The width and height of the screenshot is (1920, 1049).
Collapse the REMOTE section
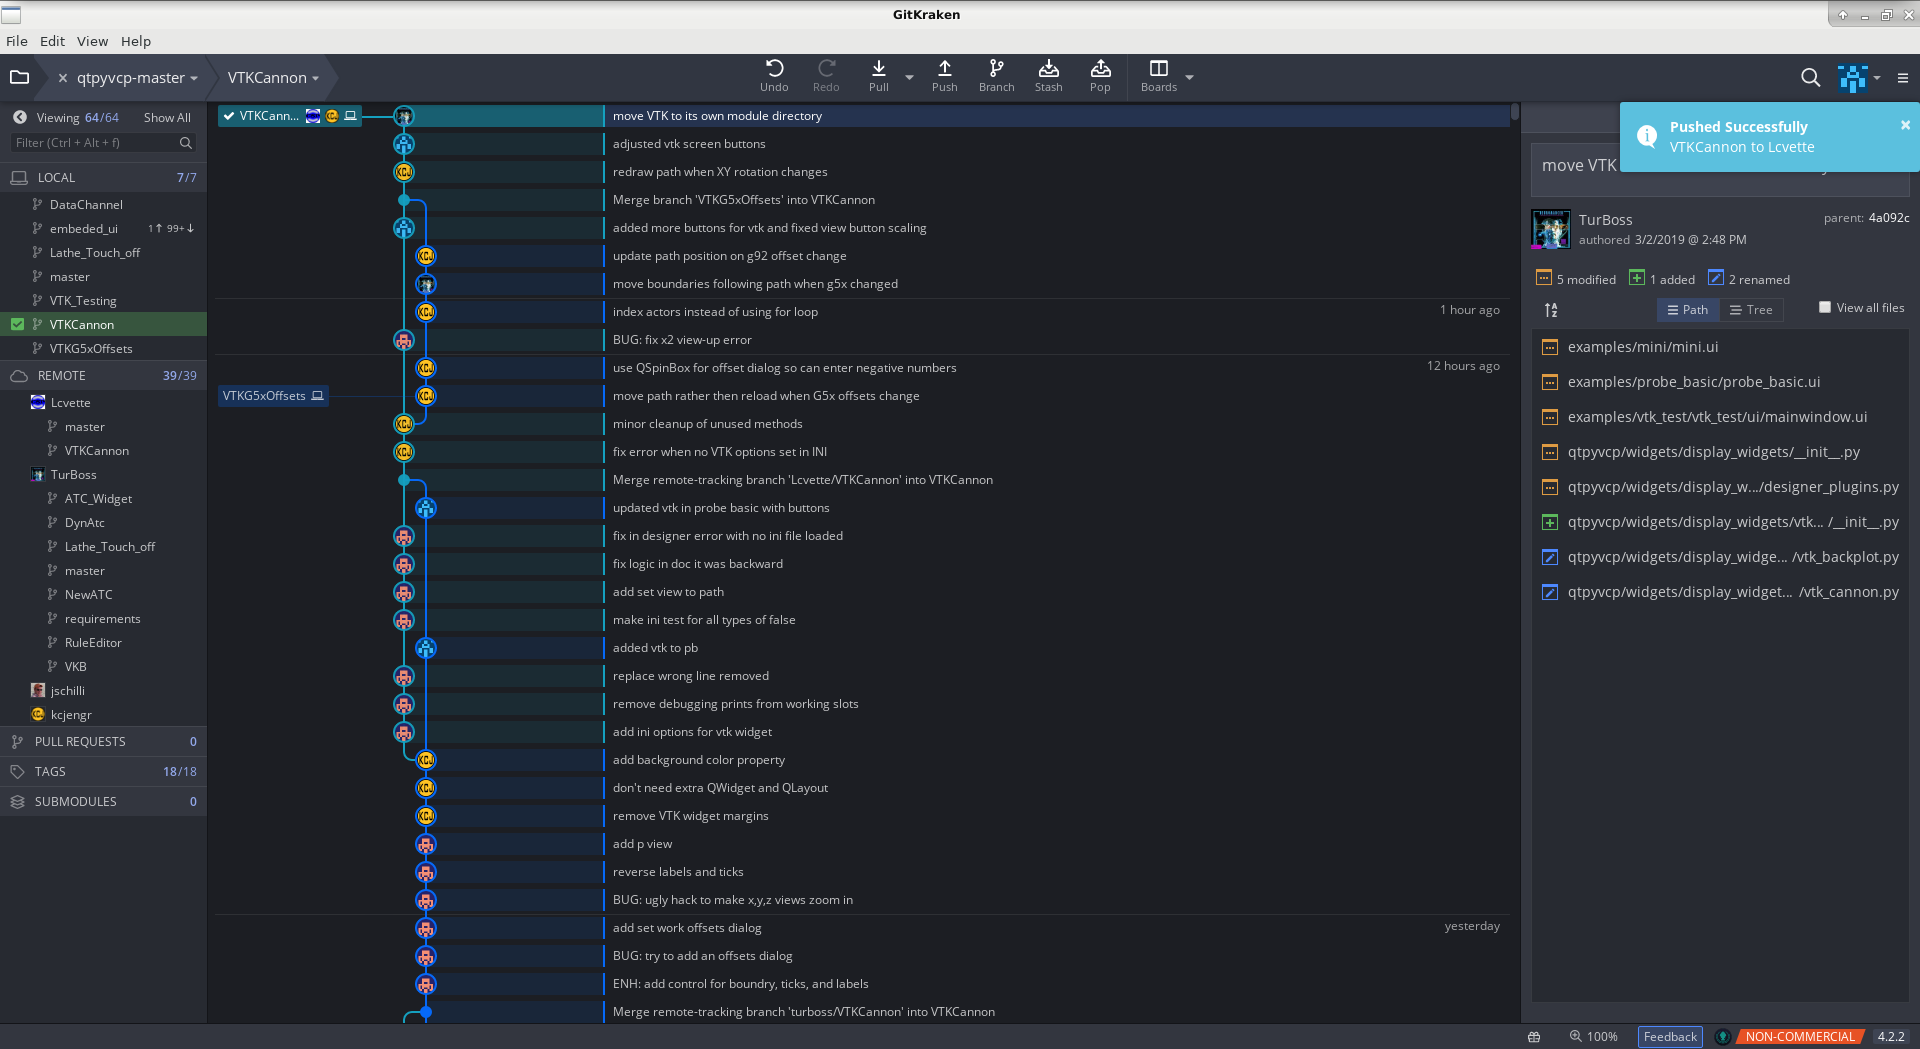coord(103,375)
